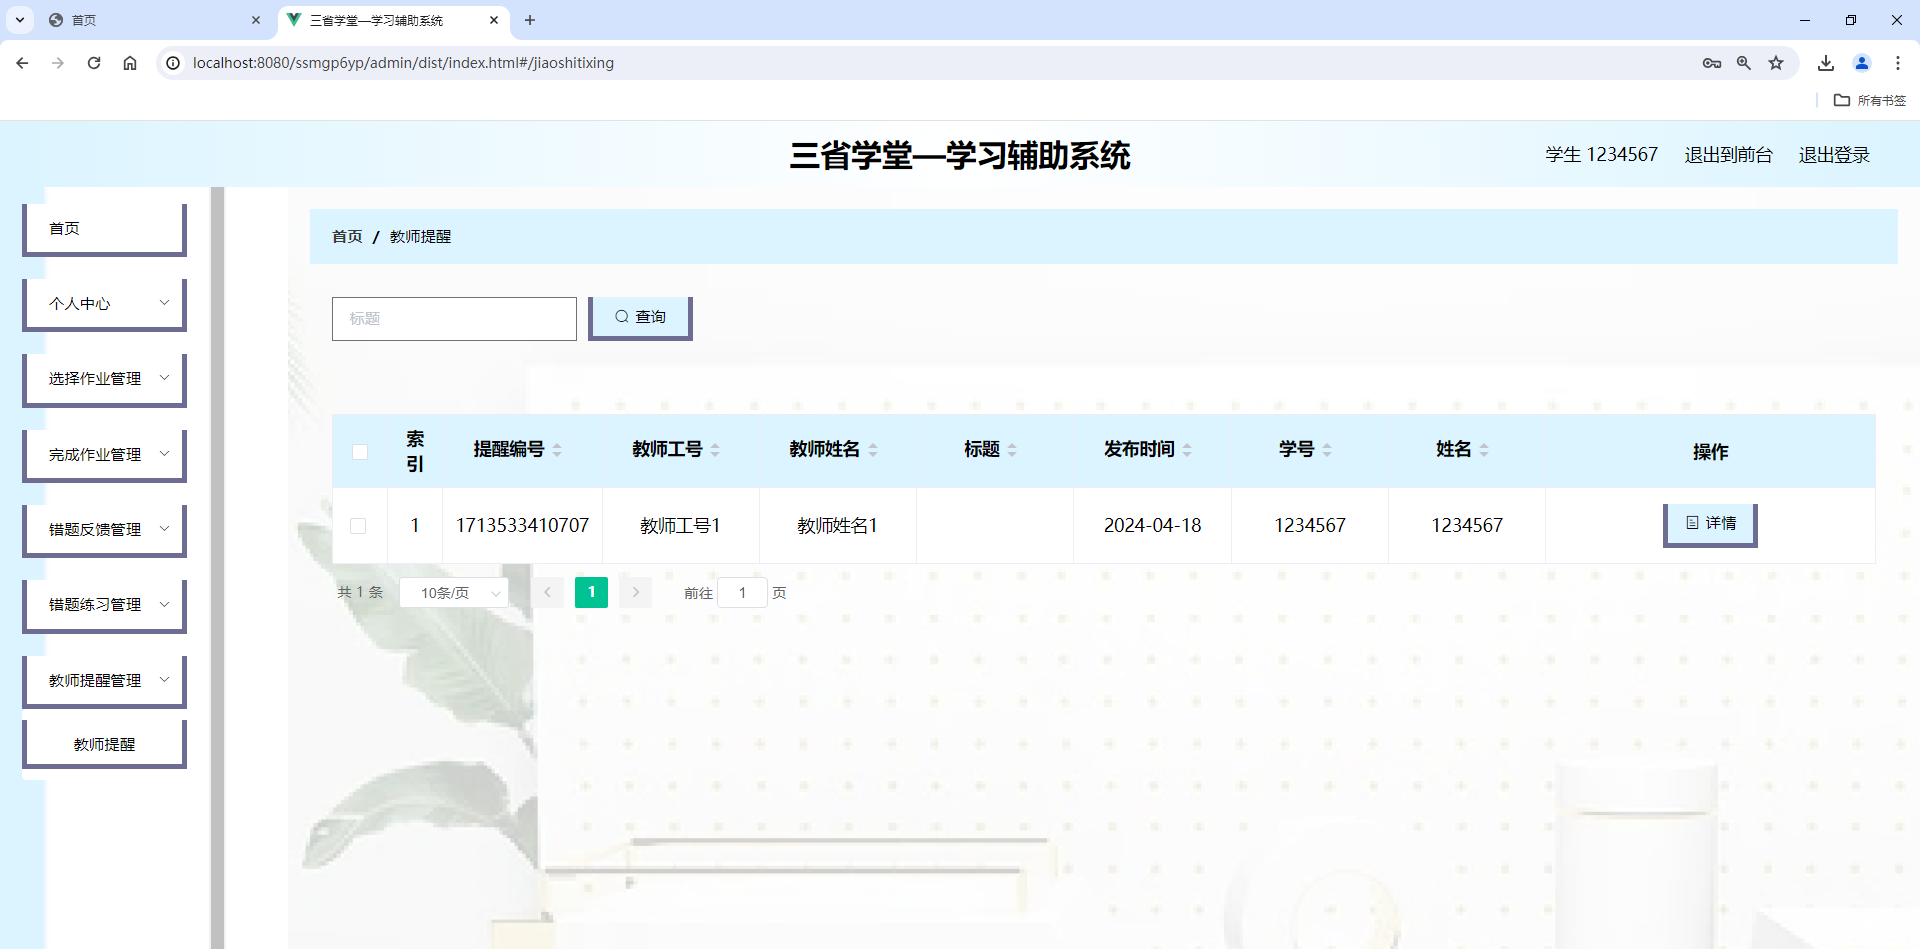Expand the 个人中心 sidebar section
Viewport: 1920px width, 949px height.
point(103,302)
